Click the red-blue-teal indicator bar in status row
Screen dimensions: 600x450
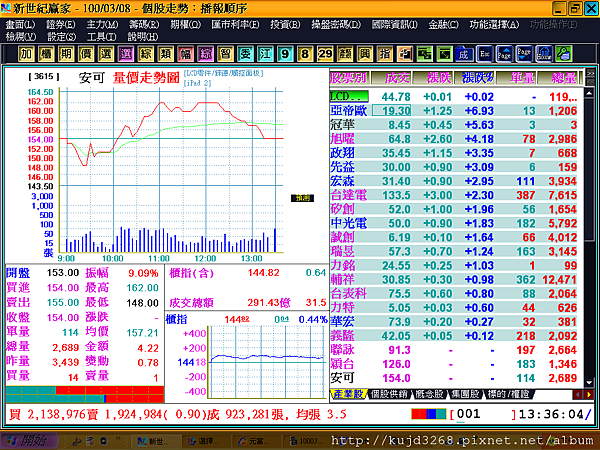(x=429, y=414)
